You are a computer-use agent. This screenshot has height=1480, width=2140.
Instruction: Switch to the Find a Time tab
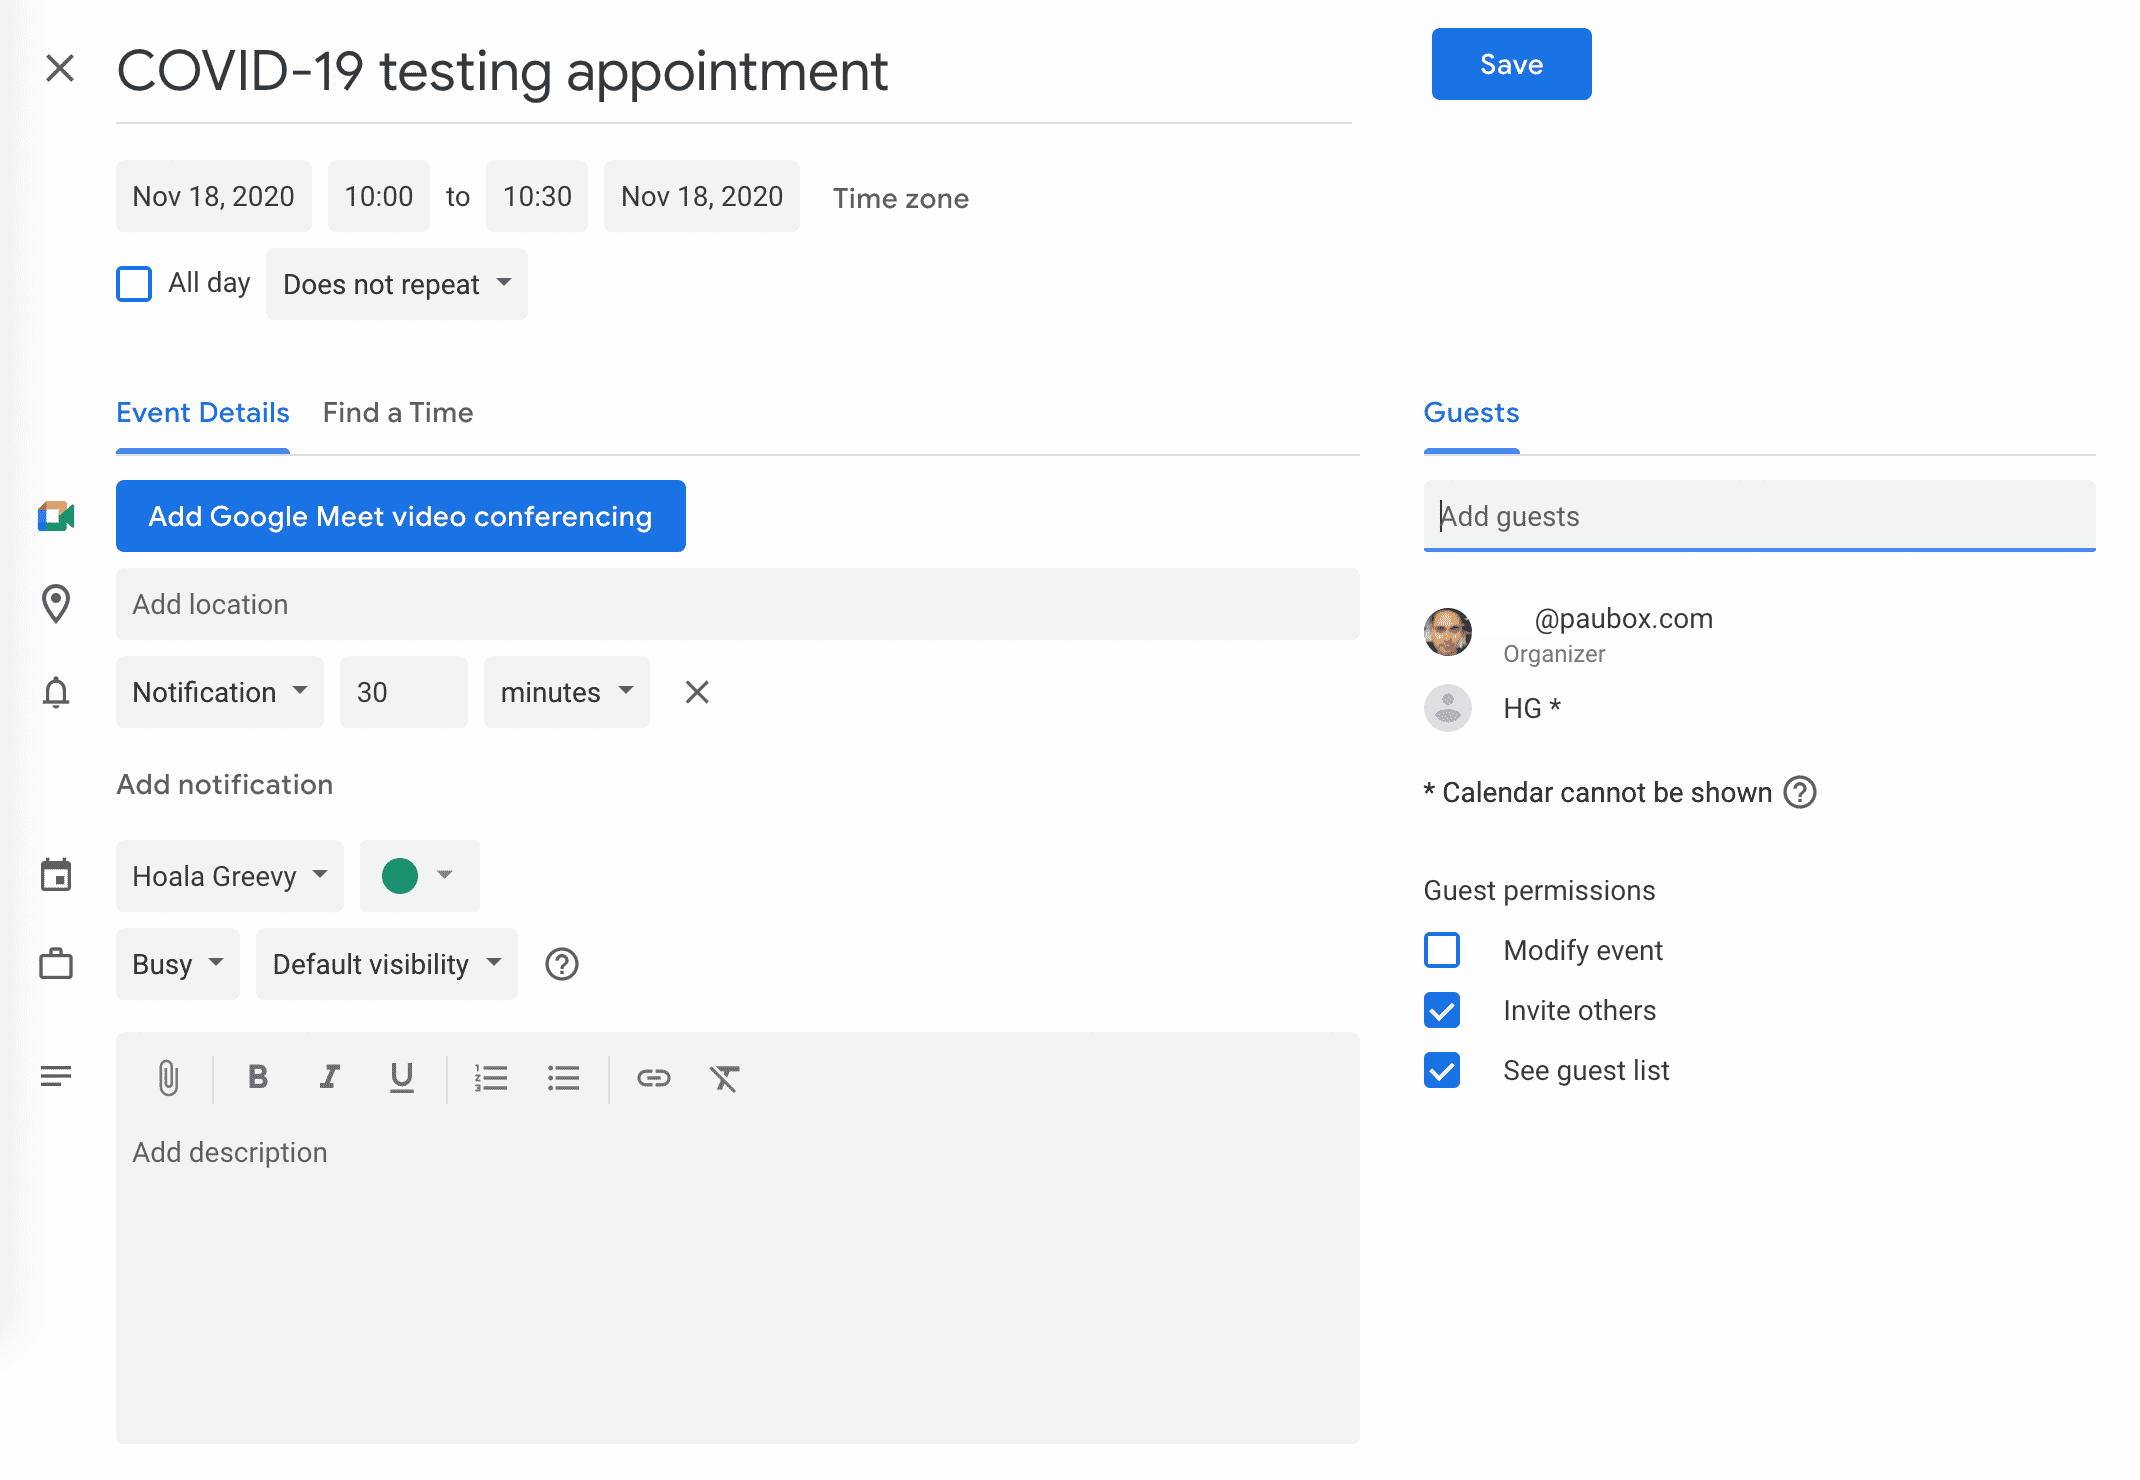click(397, 413)
